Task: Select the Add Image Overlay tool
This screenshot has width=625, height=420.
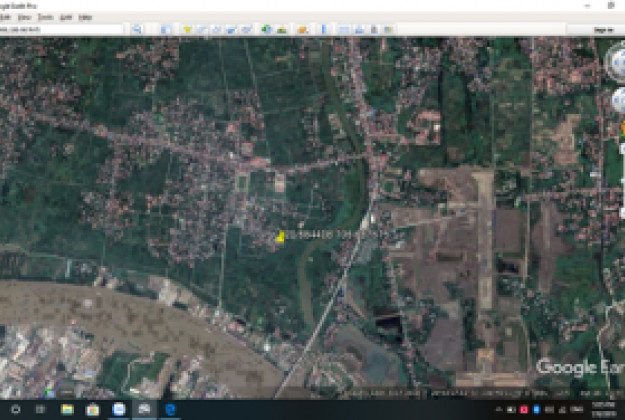Action: click(231, 29)
